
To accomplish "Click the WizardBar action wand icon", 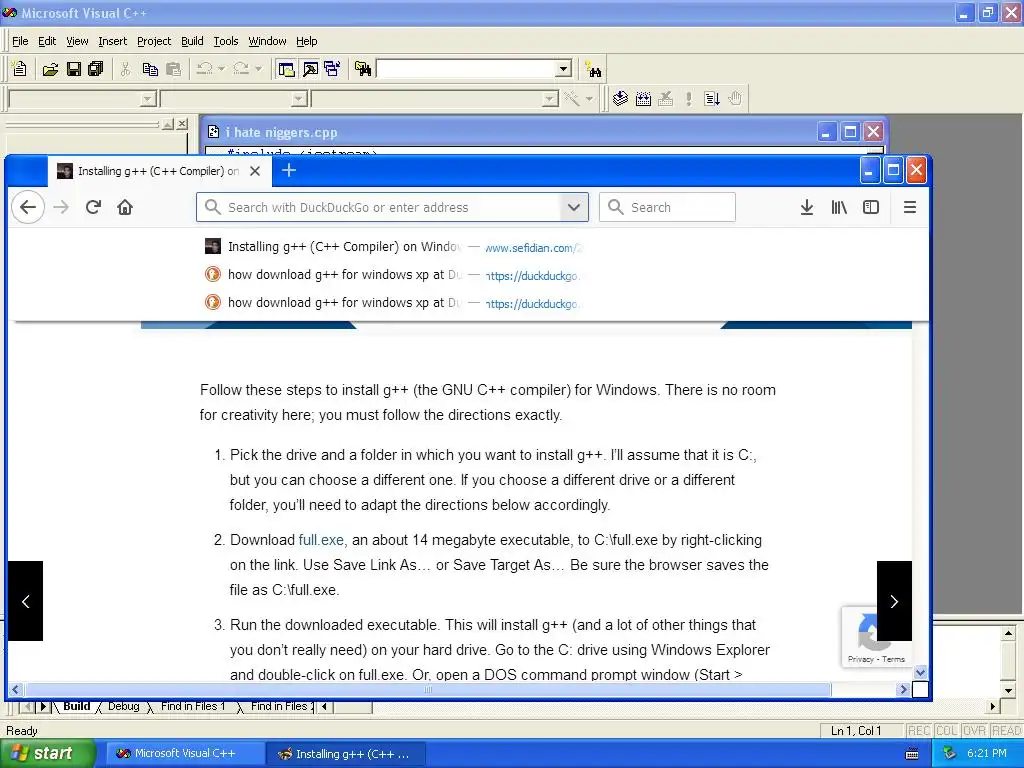I will (571, 99).
